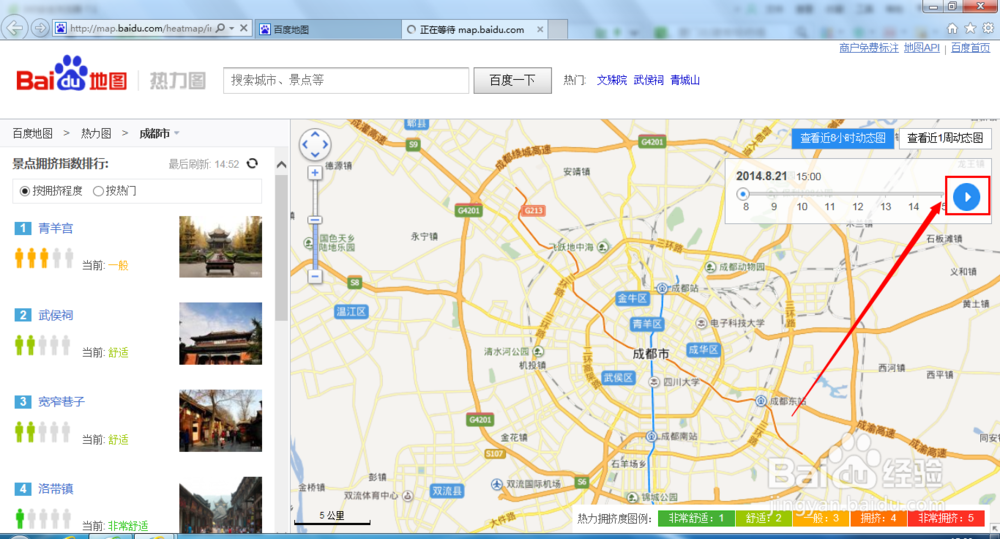Open the 宽窄巷子 ranking title

[61, 402]
